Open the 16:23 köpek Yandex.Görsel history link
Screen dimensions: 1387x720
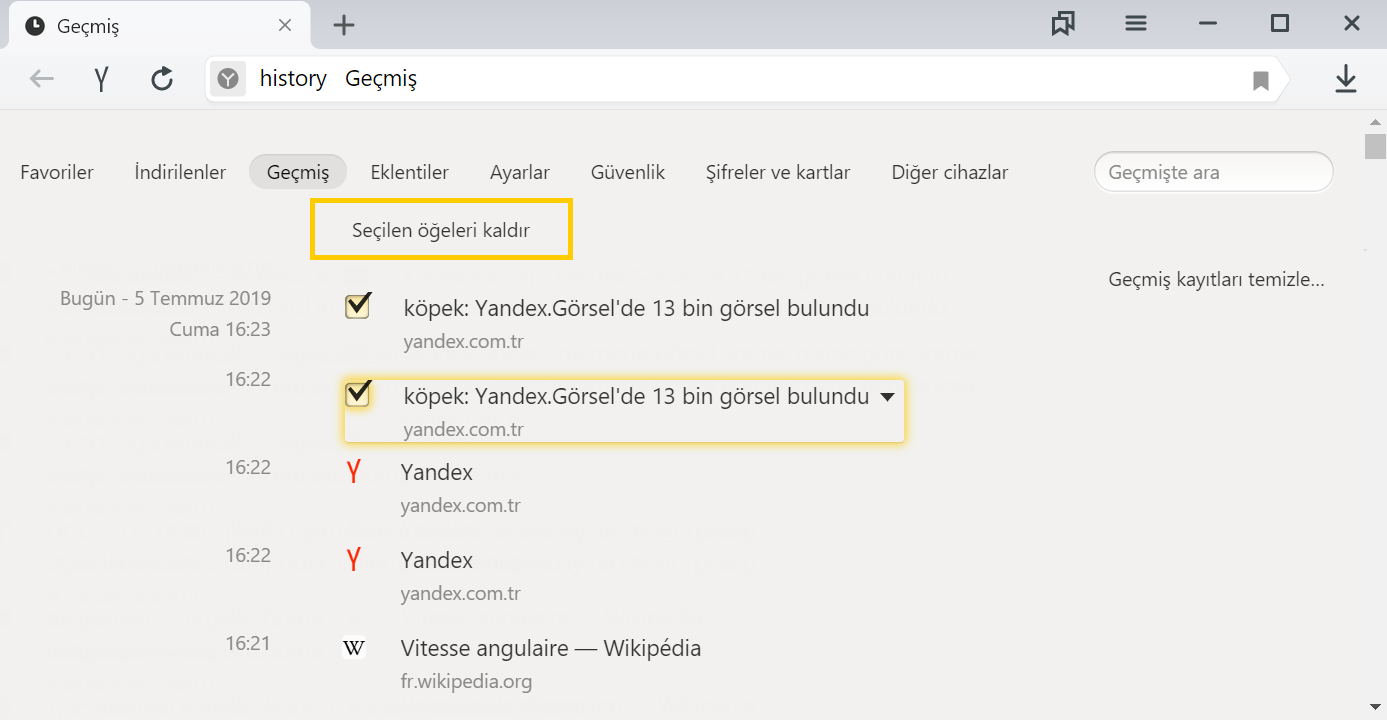coord(636,308)
